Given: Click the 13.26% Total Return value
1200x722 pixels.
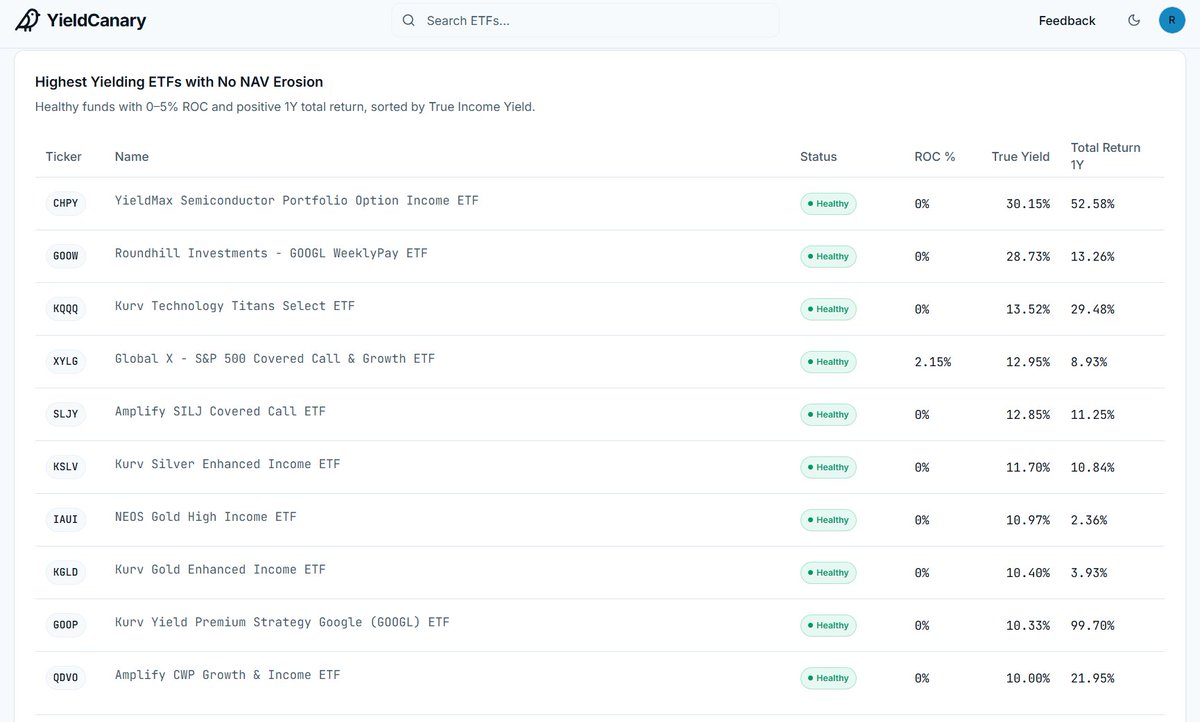Looking at the screenshot, I should [x=1092, y=257].
